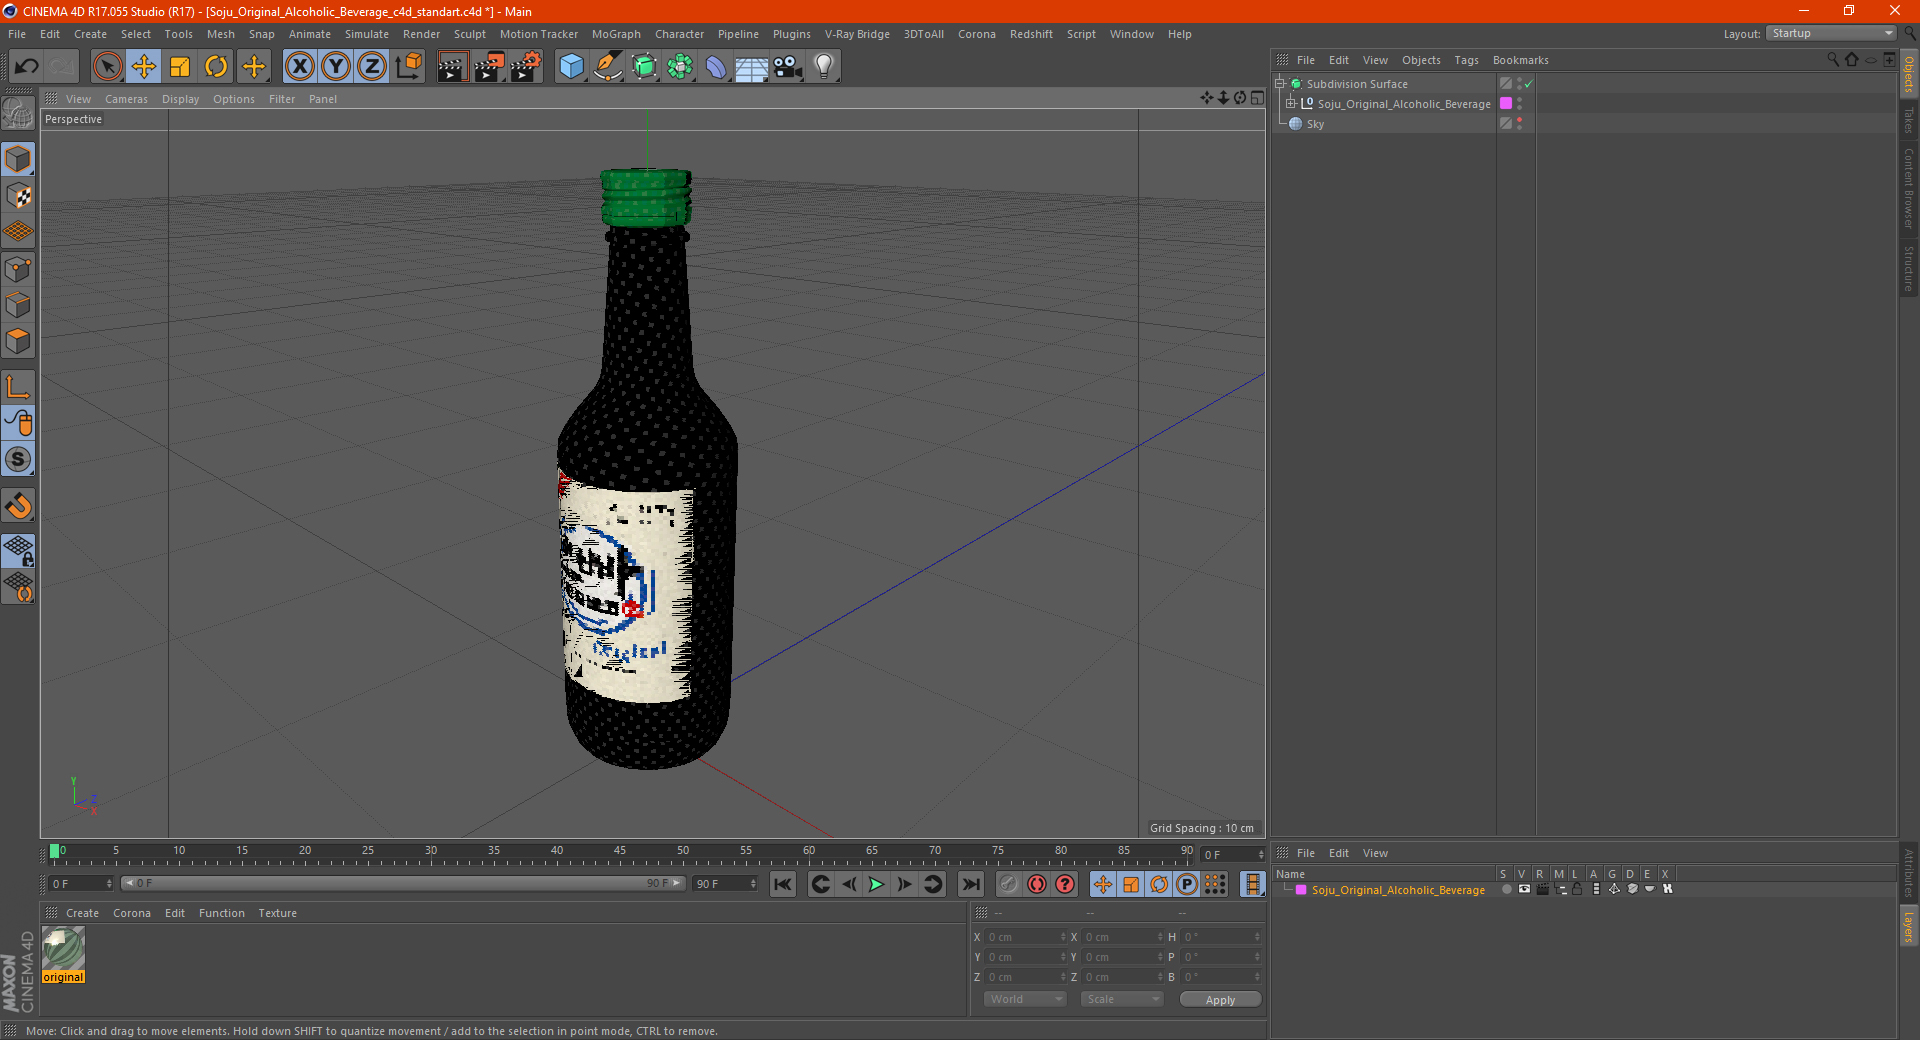The image size is (1920, 1040).
Task: Click the Coordinate System icon
Action: [x=408, y=67]
